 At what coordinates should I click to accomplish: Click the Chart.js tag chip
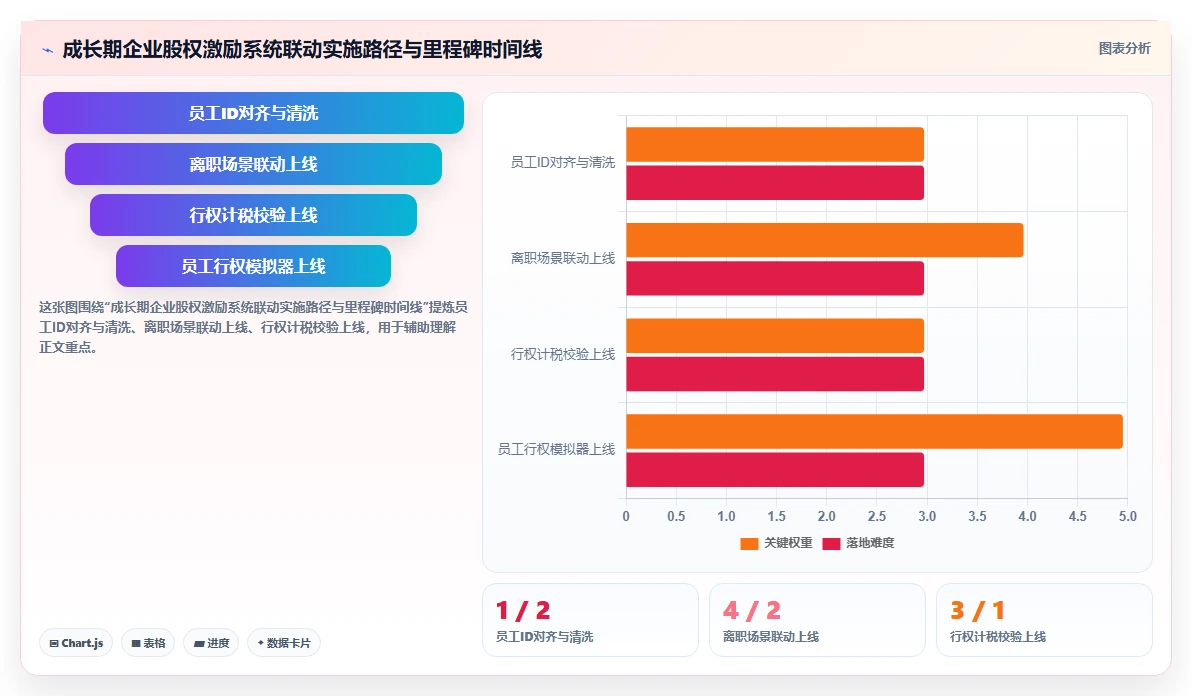click(x=76, y=643)
